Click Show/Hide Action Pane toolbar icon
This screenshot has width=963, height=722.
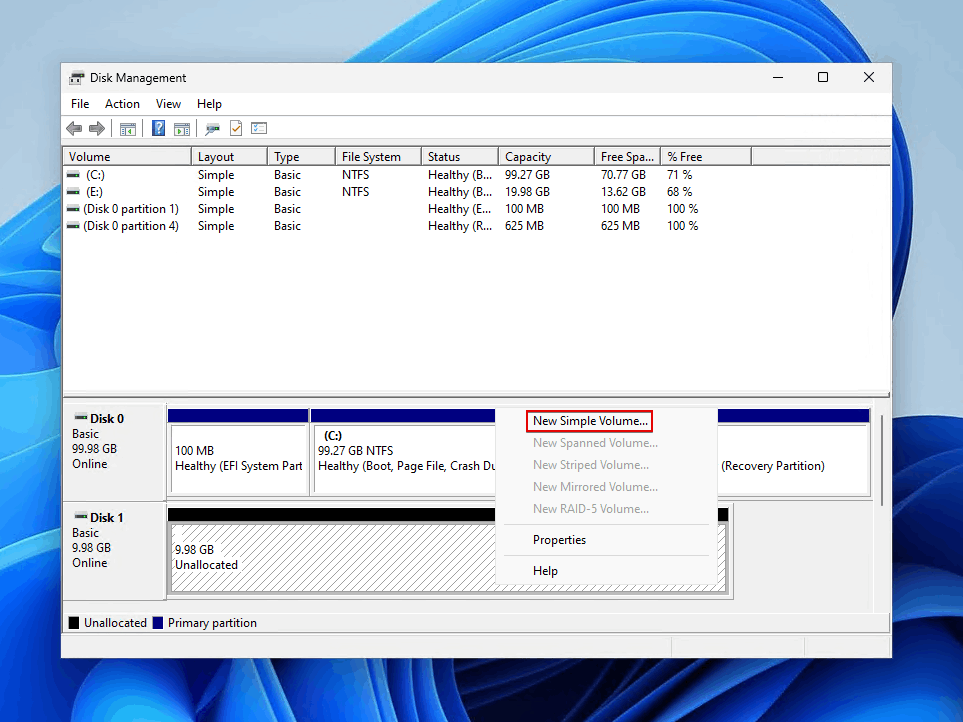[182, 129]
